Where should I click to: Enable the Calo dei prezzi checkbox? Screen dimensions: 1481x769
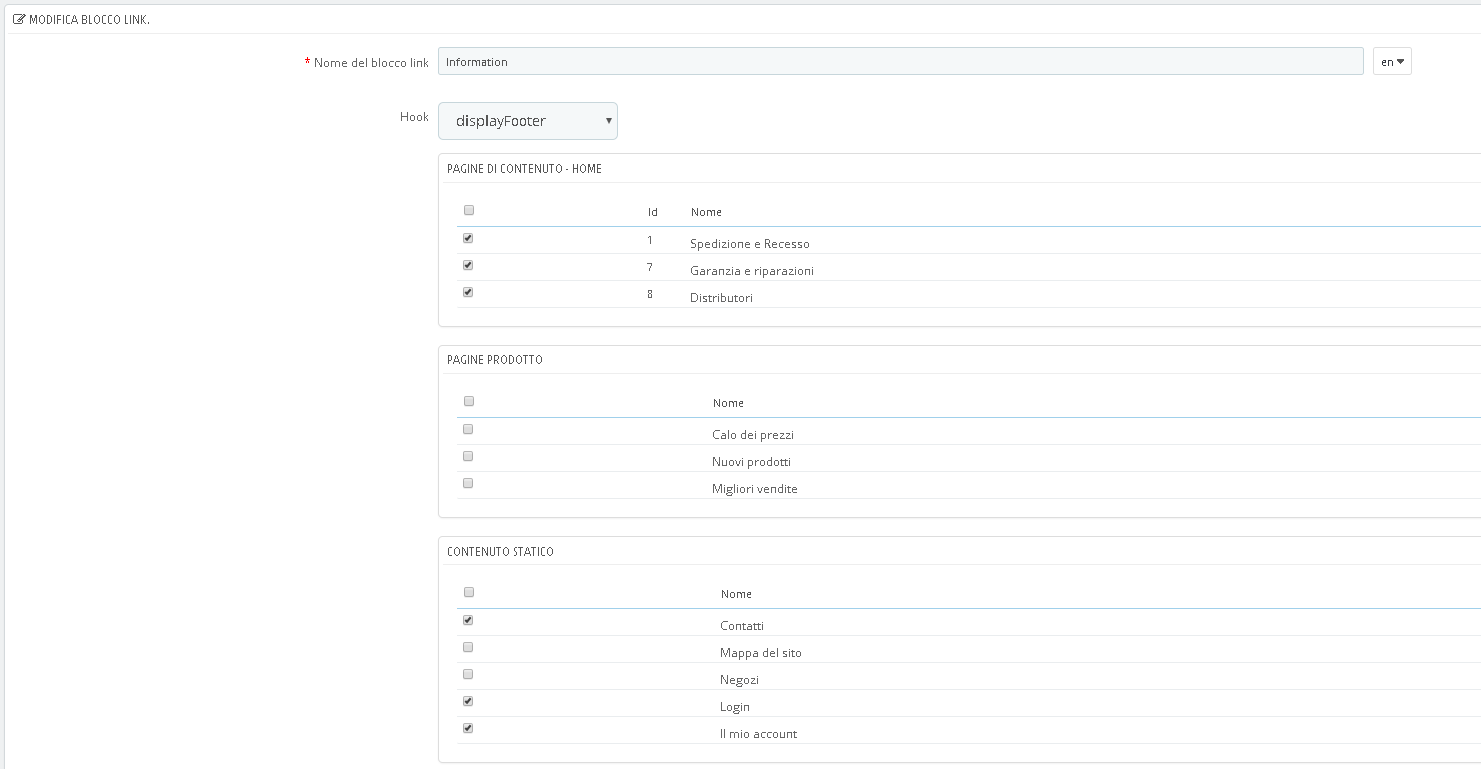tap(468, 429)
